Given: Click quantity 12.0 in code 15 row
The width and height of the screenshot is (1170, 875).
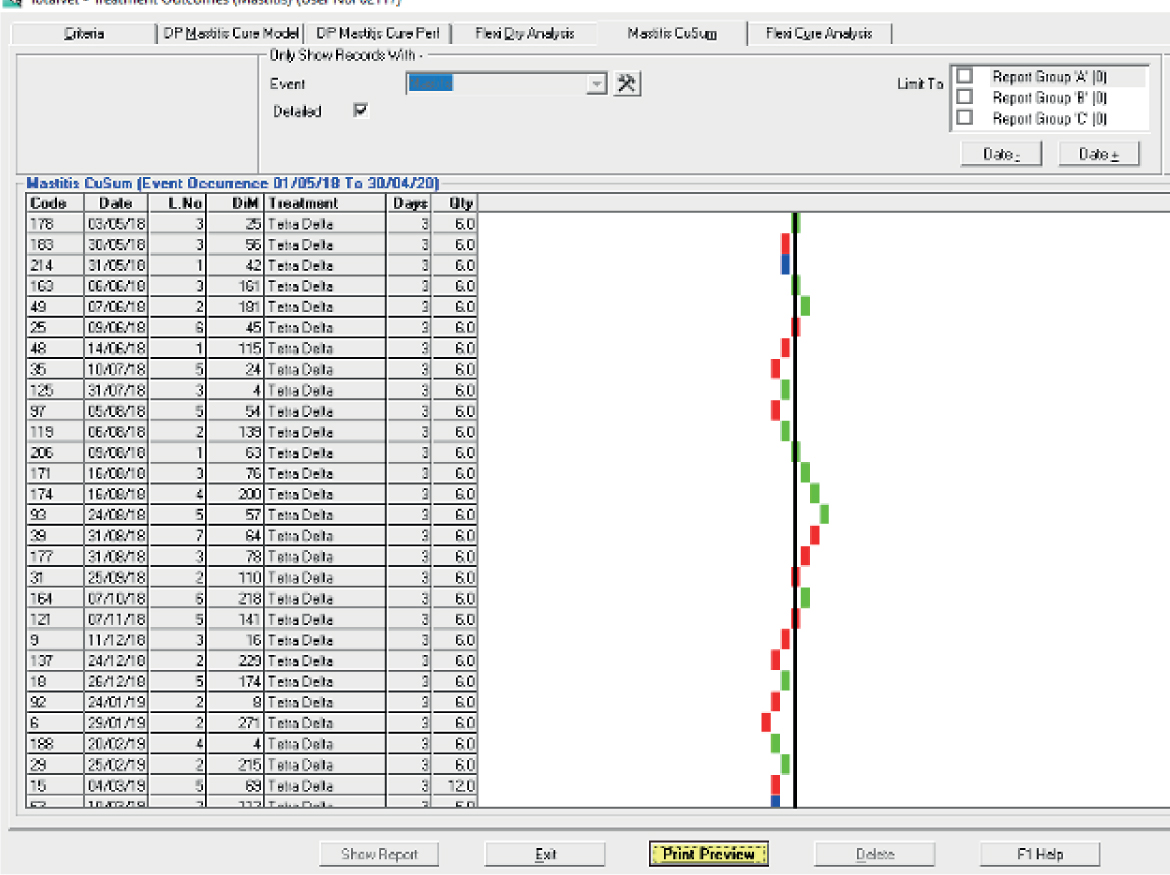Looking at the screenshot, I should (454, 785).
